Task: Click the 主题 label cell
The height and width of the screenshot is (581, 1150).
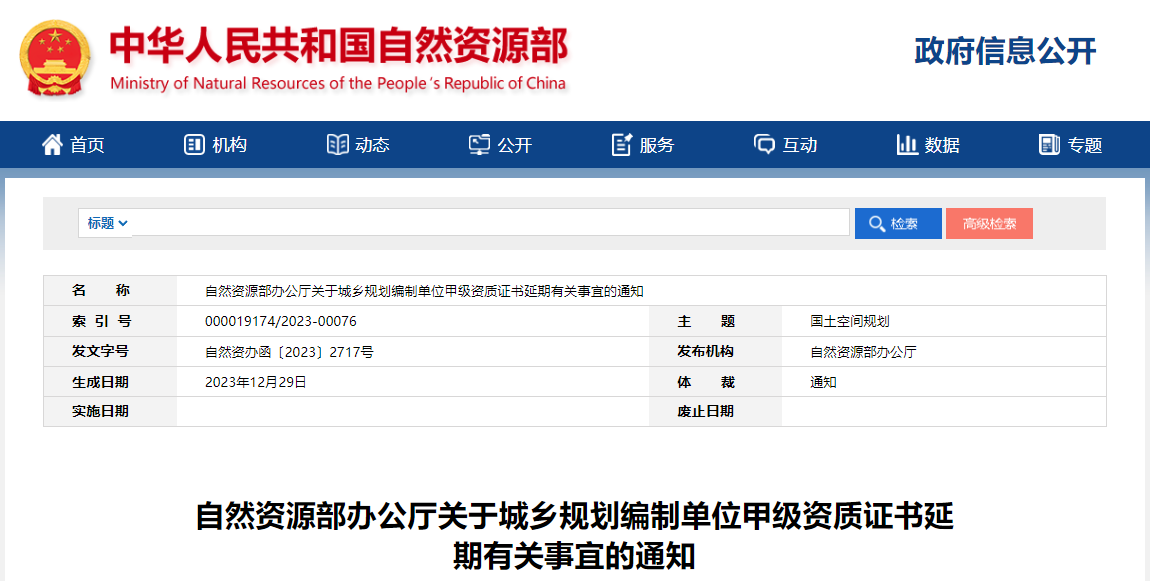Action: [x=716, y=321]
